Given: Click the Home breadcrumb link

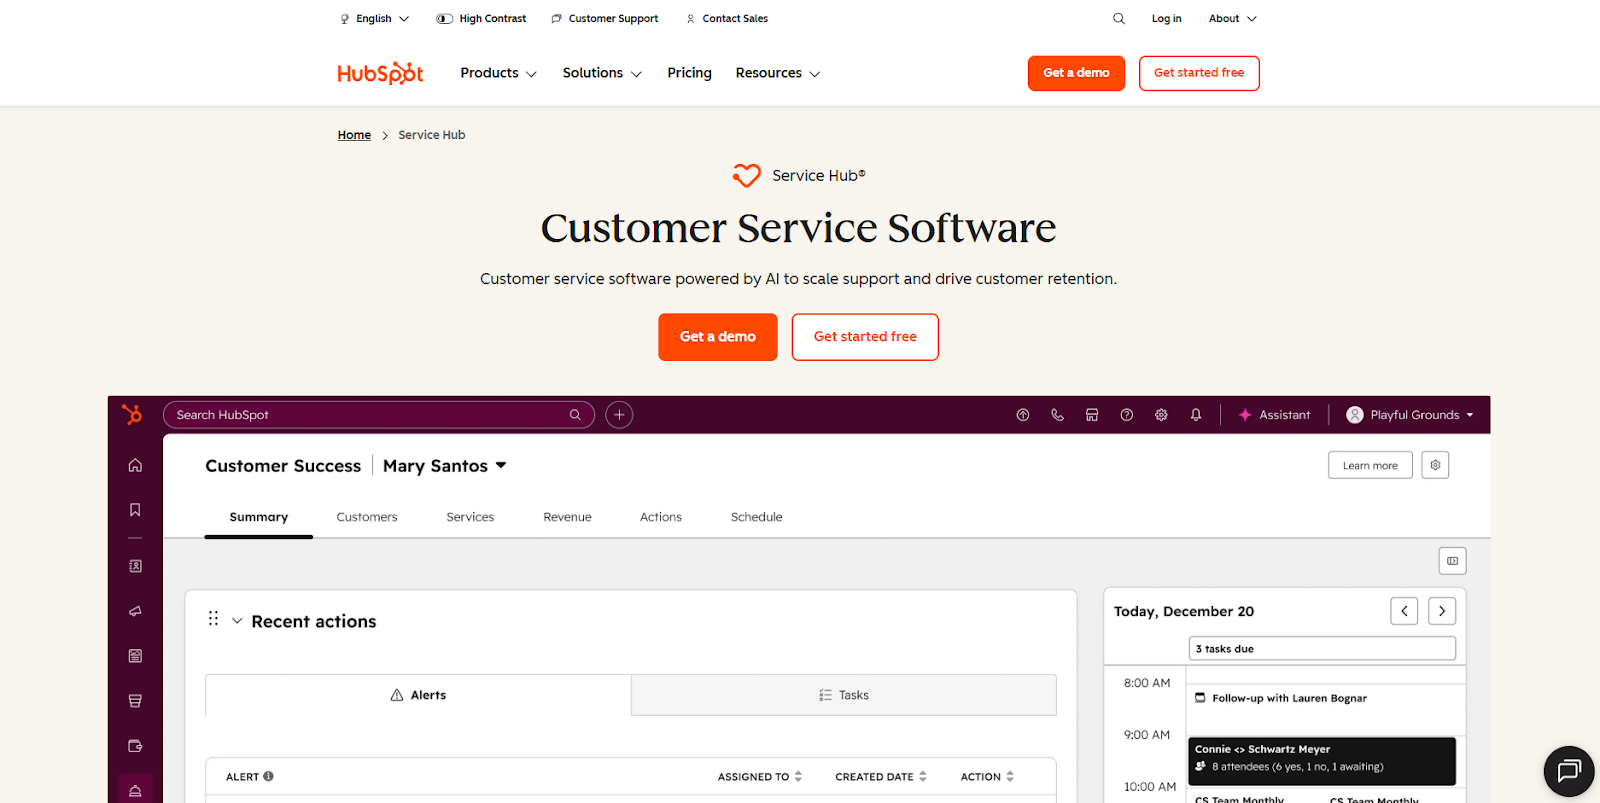Looking at the screenshot, I should (354, 135).
